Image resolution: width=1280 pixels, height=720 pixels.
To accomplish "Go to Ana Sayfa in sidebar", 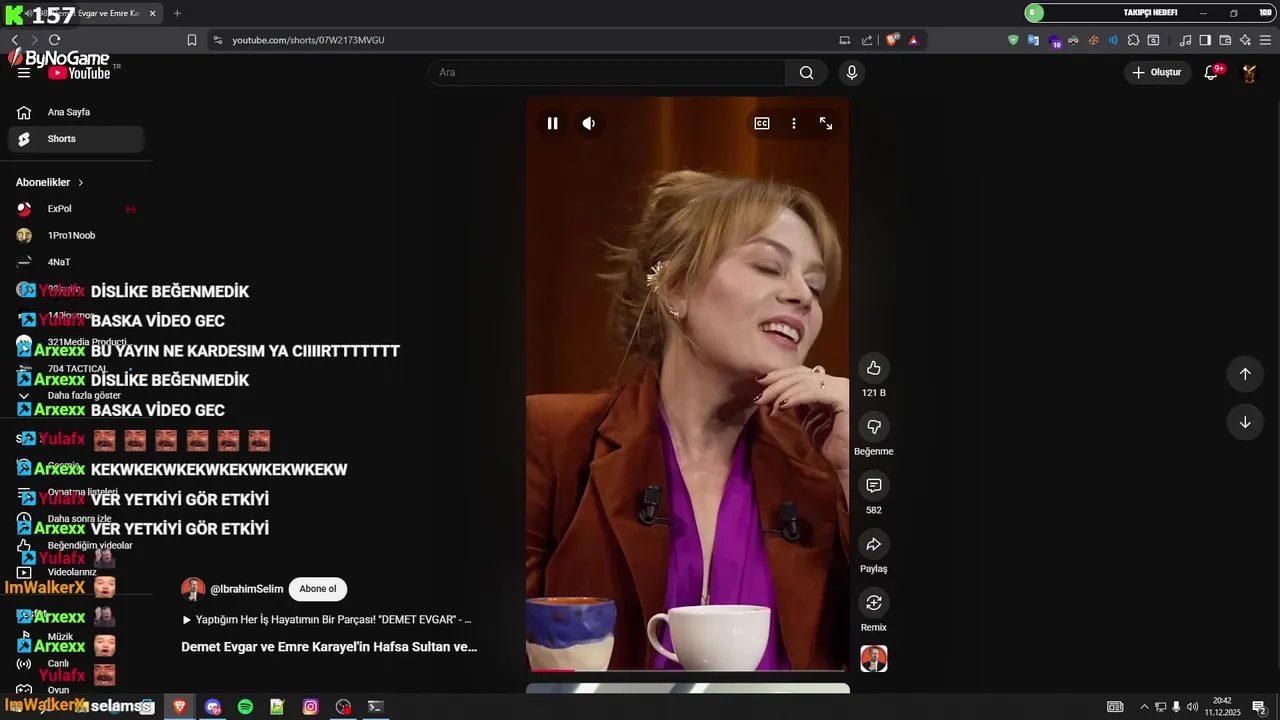I will [76, 112].
